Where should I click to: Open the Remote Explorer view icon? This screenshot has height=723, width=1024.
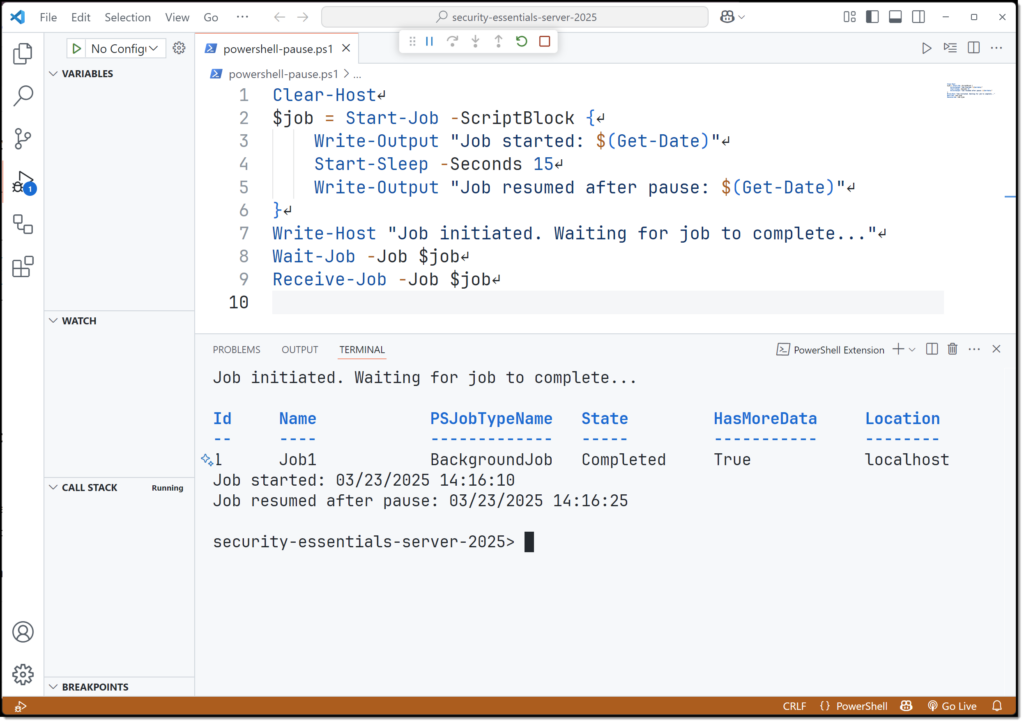pyautogui.click(x=23, y=225)
